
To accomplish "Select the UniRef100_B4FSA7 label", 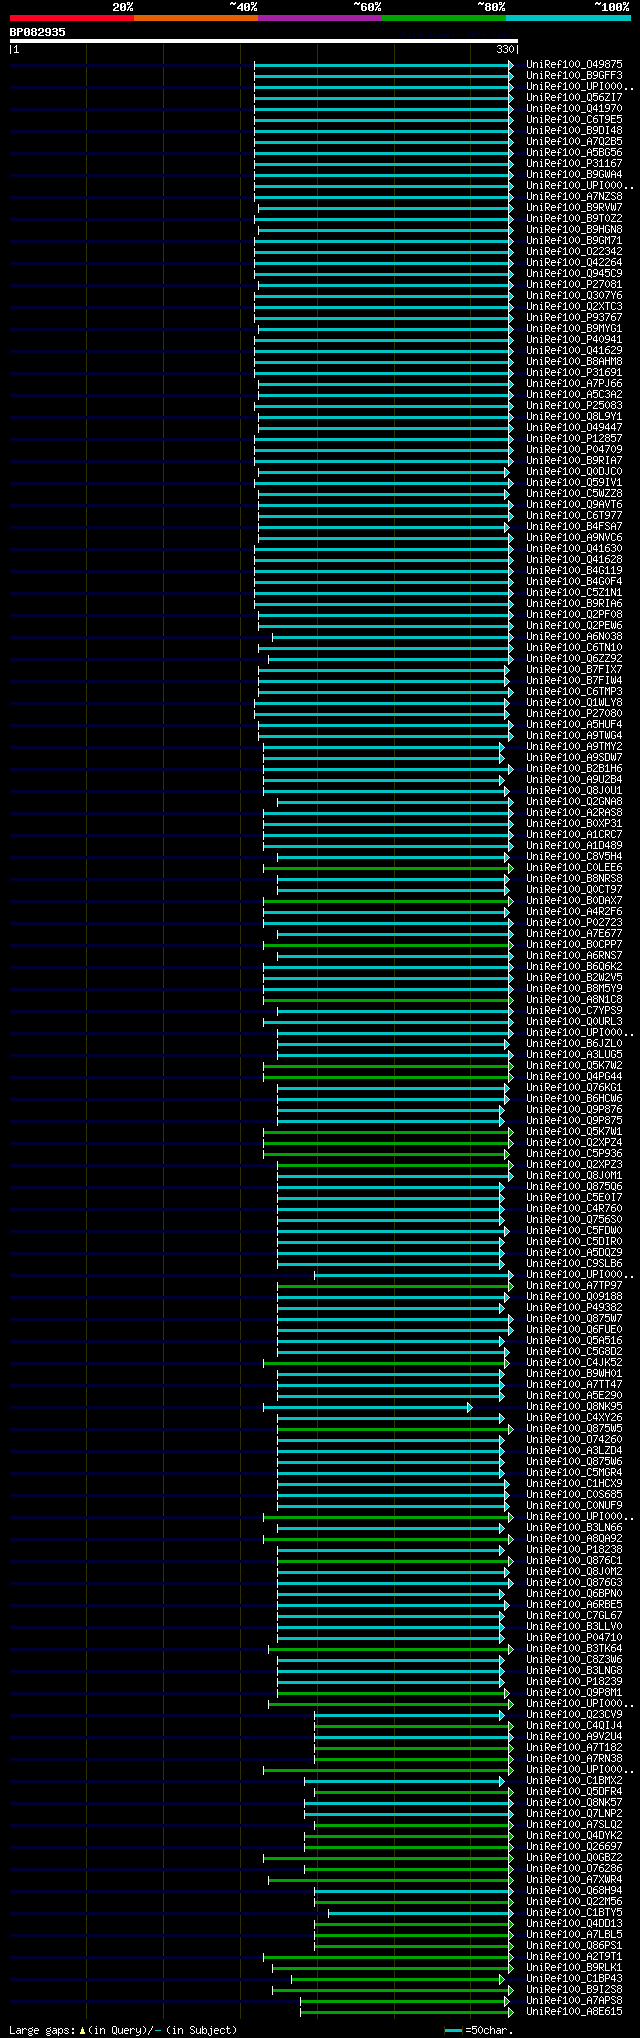I will [x=574, y=526].
